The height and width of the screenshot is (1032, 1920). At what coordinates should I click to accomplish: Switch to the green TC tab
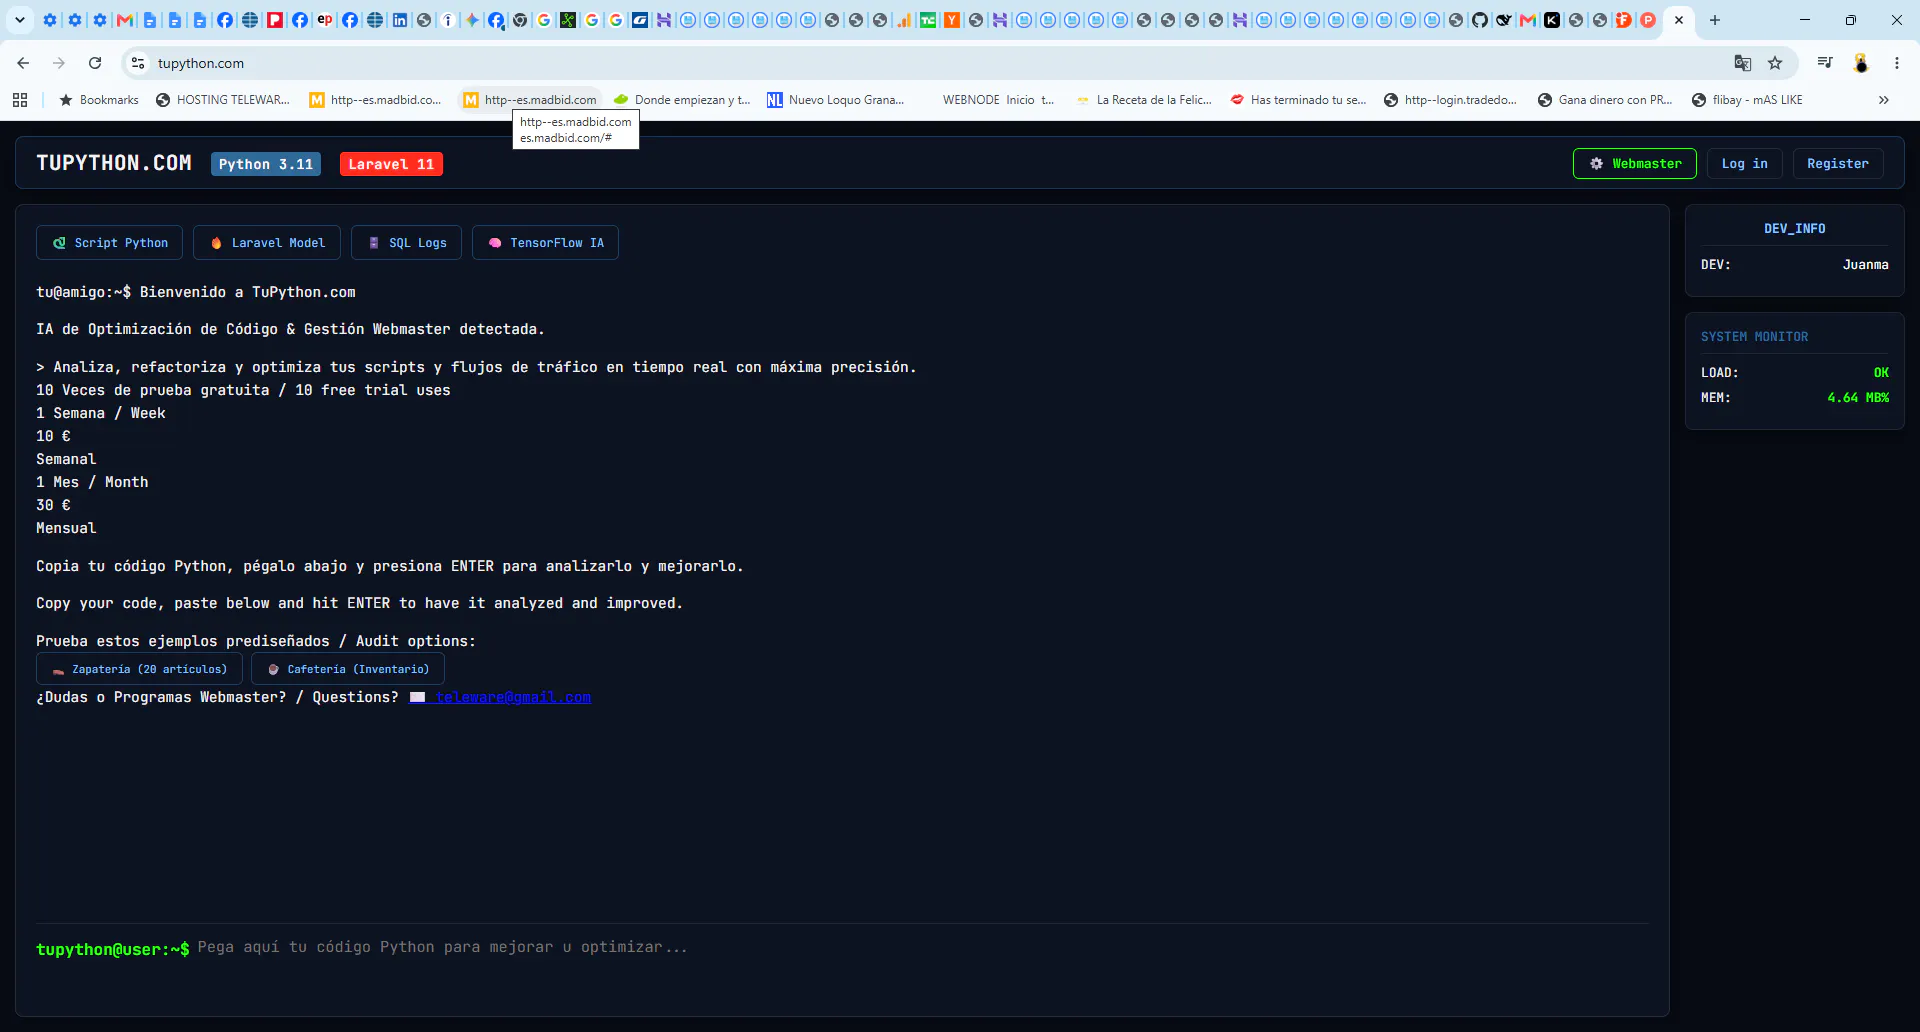[x=928, y=20]
